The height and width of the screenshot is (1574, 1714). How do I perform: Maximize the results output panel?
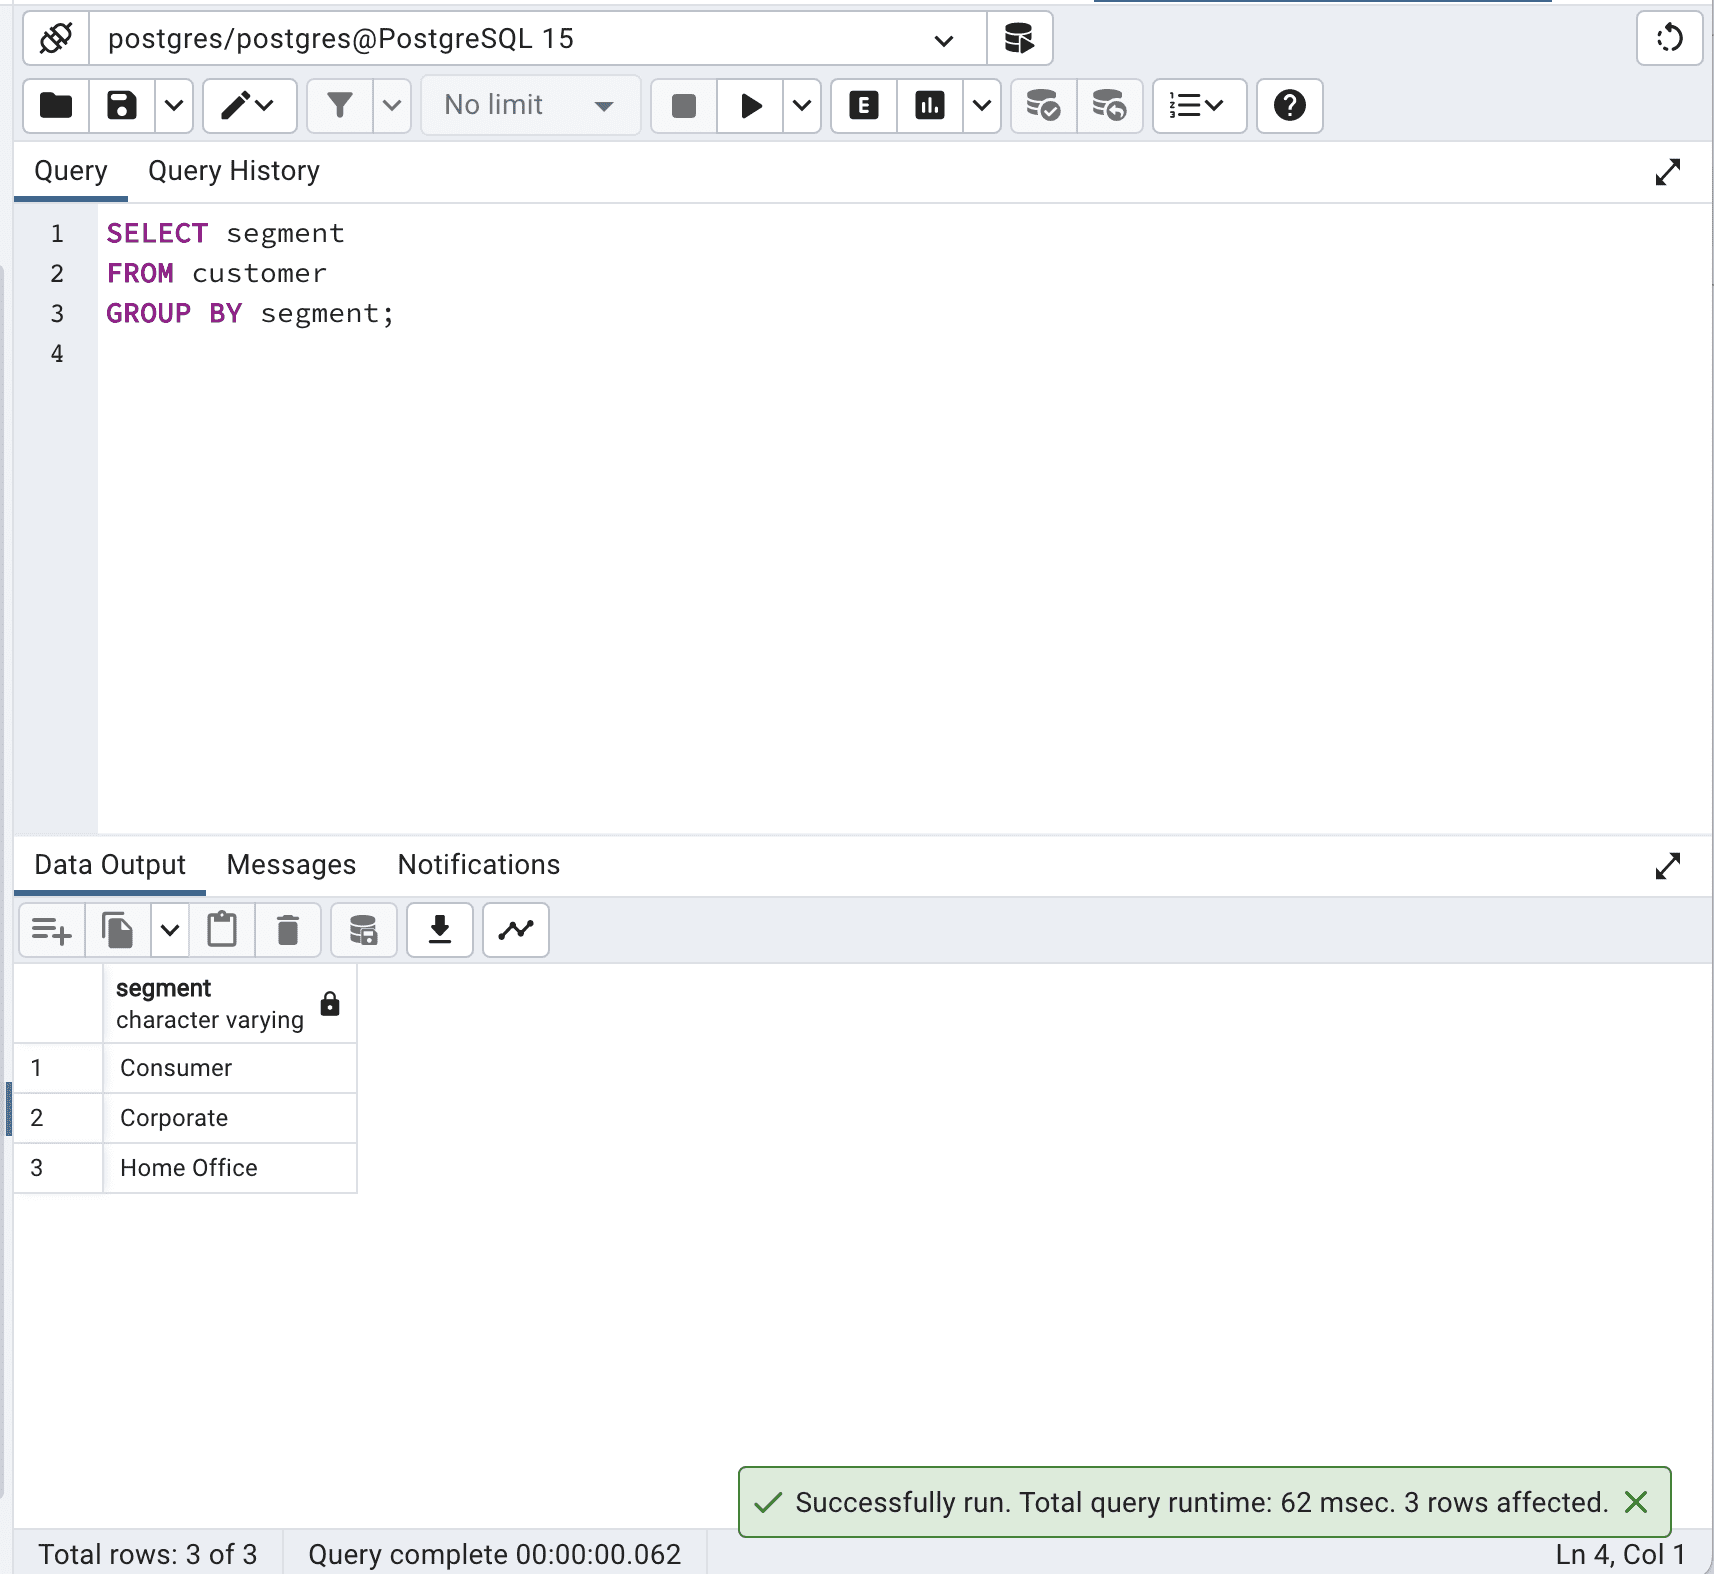(1667, 866)
